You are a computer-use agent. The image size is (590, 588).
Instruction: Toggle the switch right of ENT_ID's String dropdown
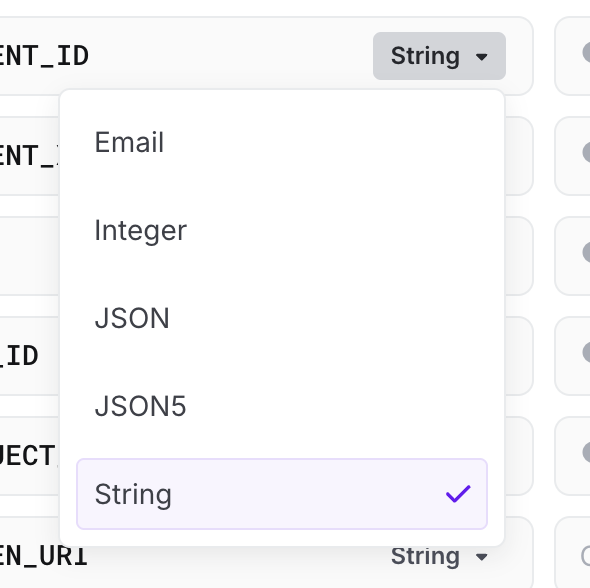(x=585, y=53)
